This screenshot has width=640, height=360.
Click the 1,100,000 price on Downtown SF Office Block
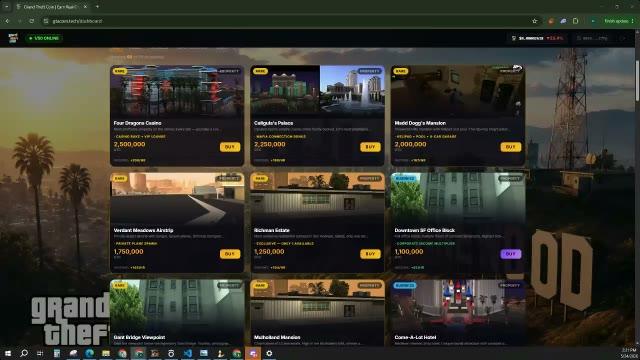[x=409, y=251]
